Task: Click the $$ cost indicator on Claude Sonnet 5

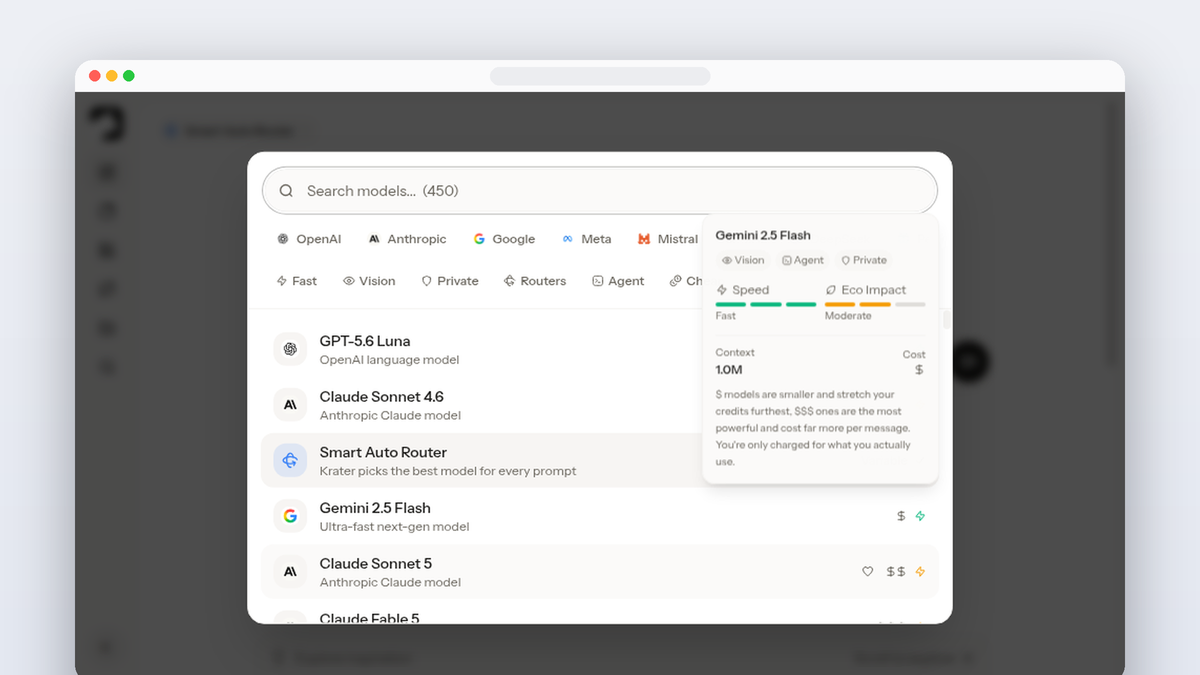Action: (896, 572)
